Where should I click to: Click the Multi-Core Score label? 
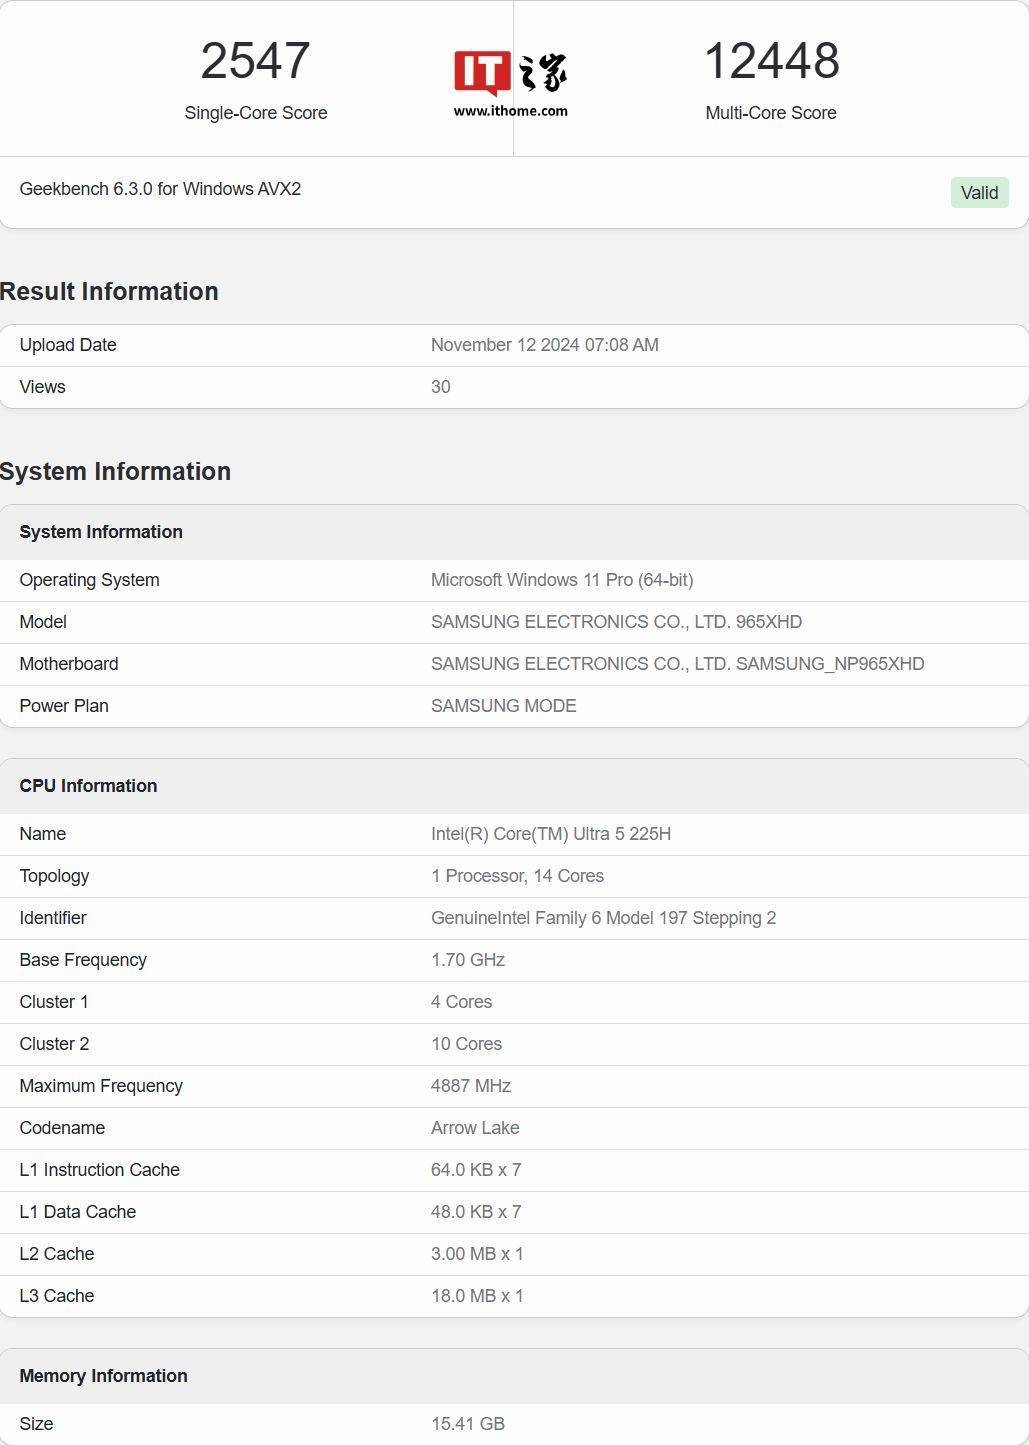point(770,113)
